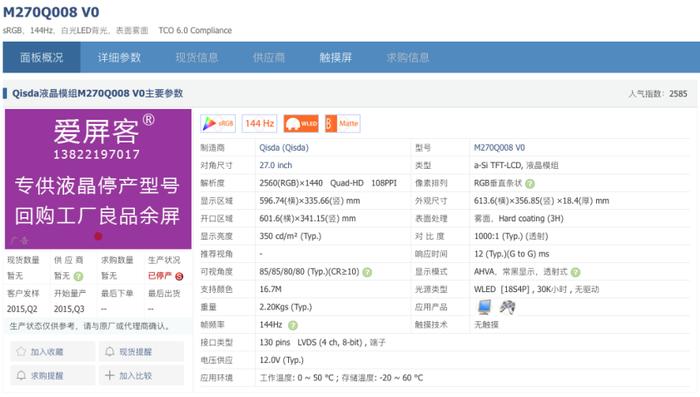Click the game controller application icon
Viewport: 700px width, 397px height.
point(507,307)
